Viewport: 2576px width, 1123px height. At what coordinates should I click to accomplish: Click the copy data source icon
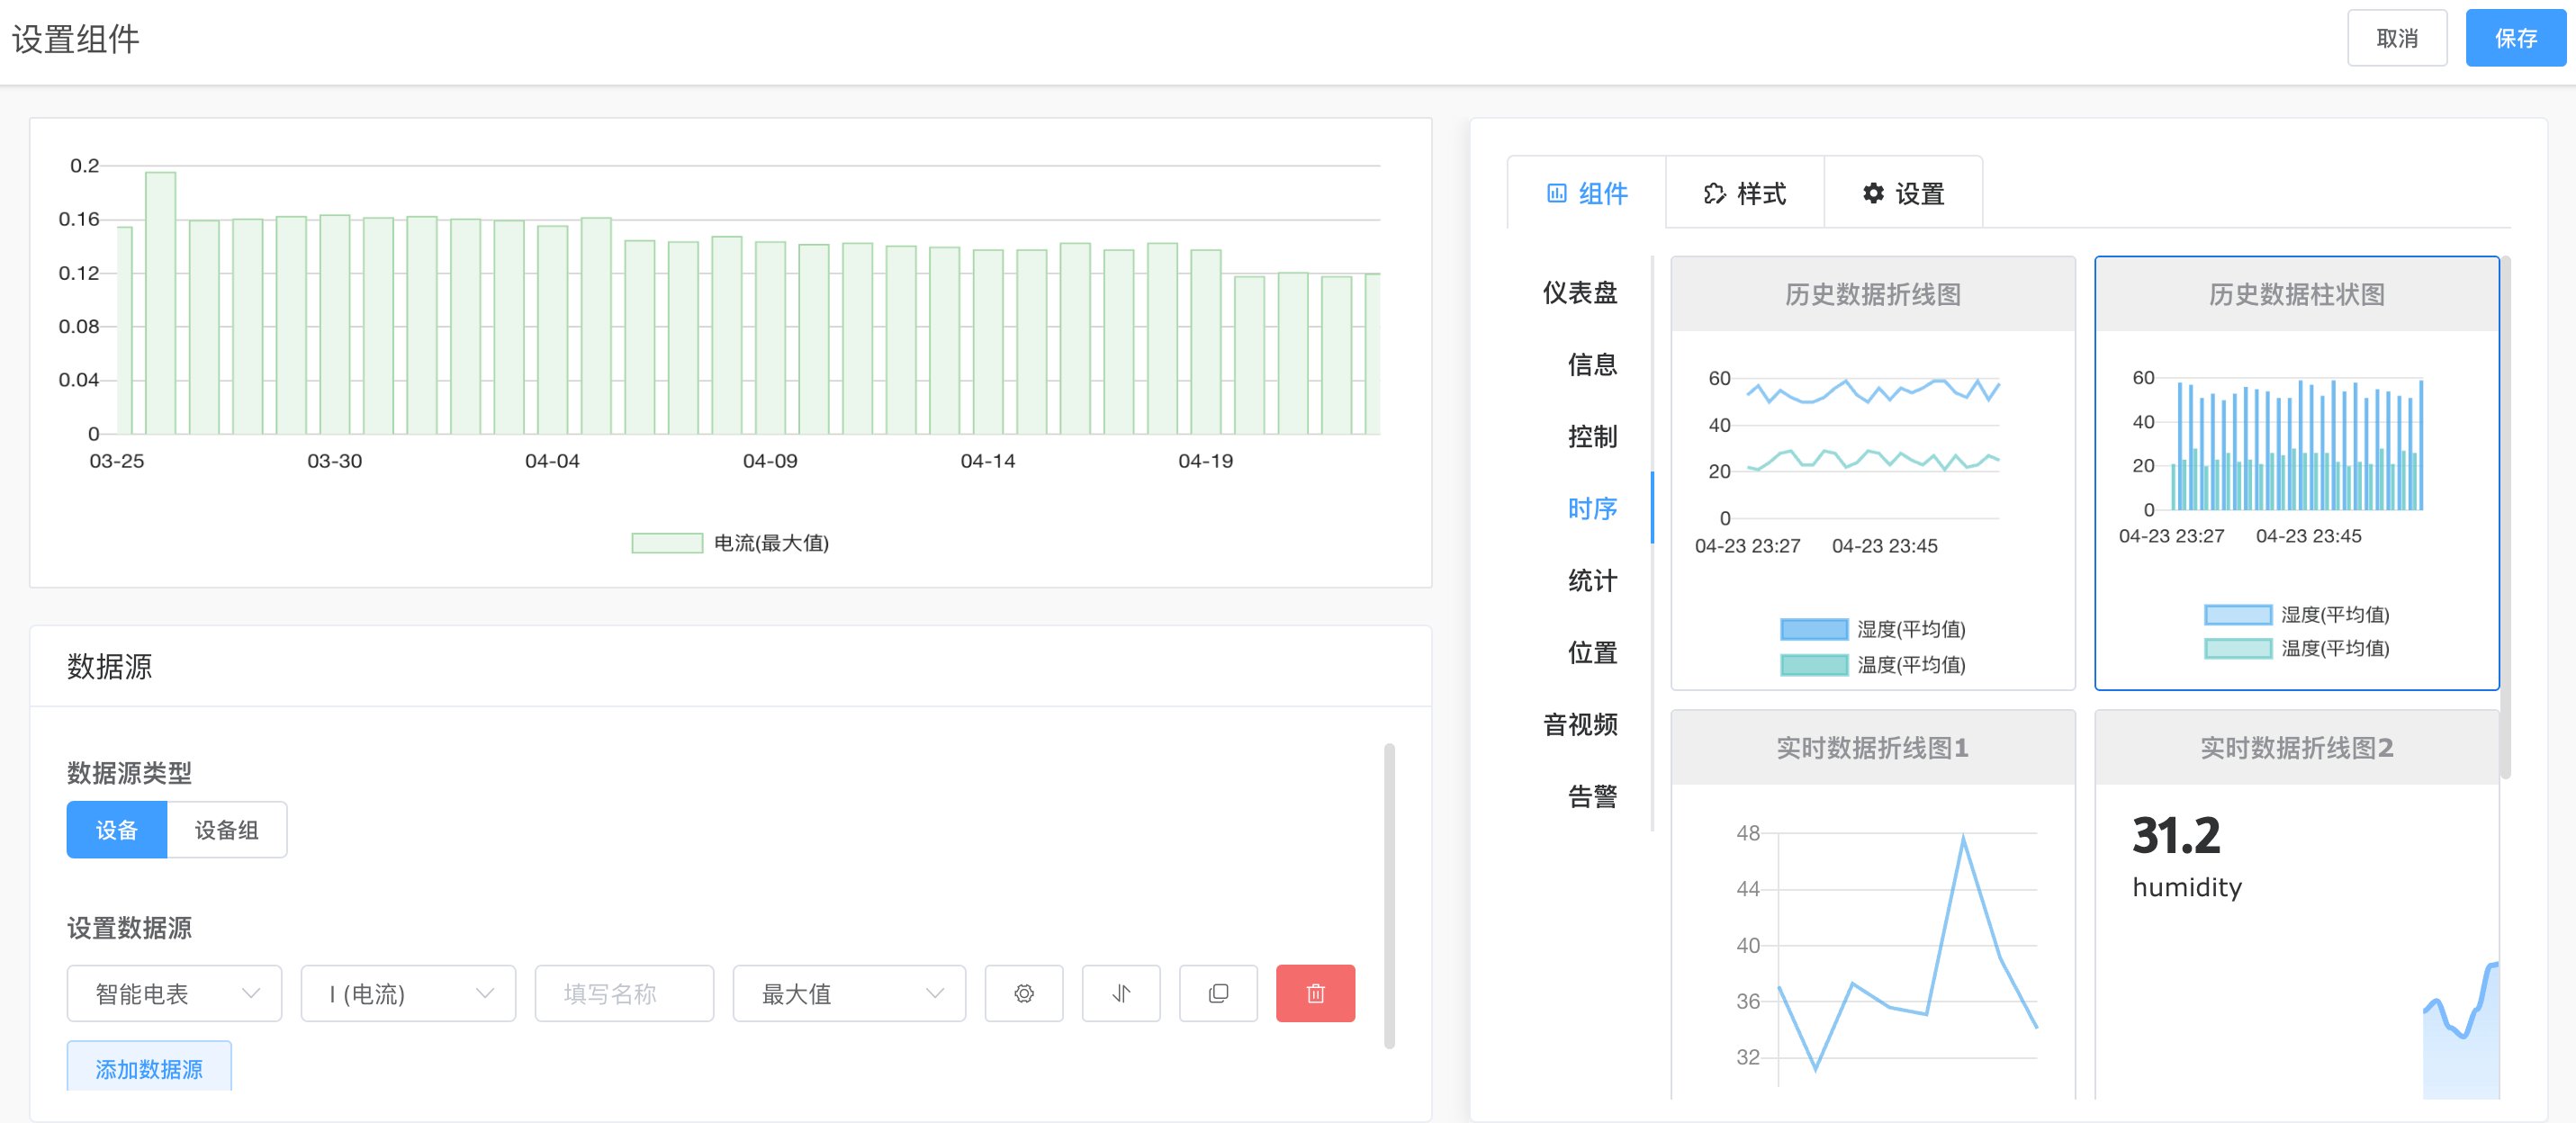click(x=1217, y=993)
